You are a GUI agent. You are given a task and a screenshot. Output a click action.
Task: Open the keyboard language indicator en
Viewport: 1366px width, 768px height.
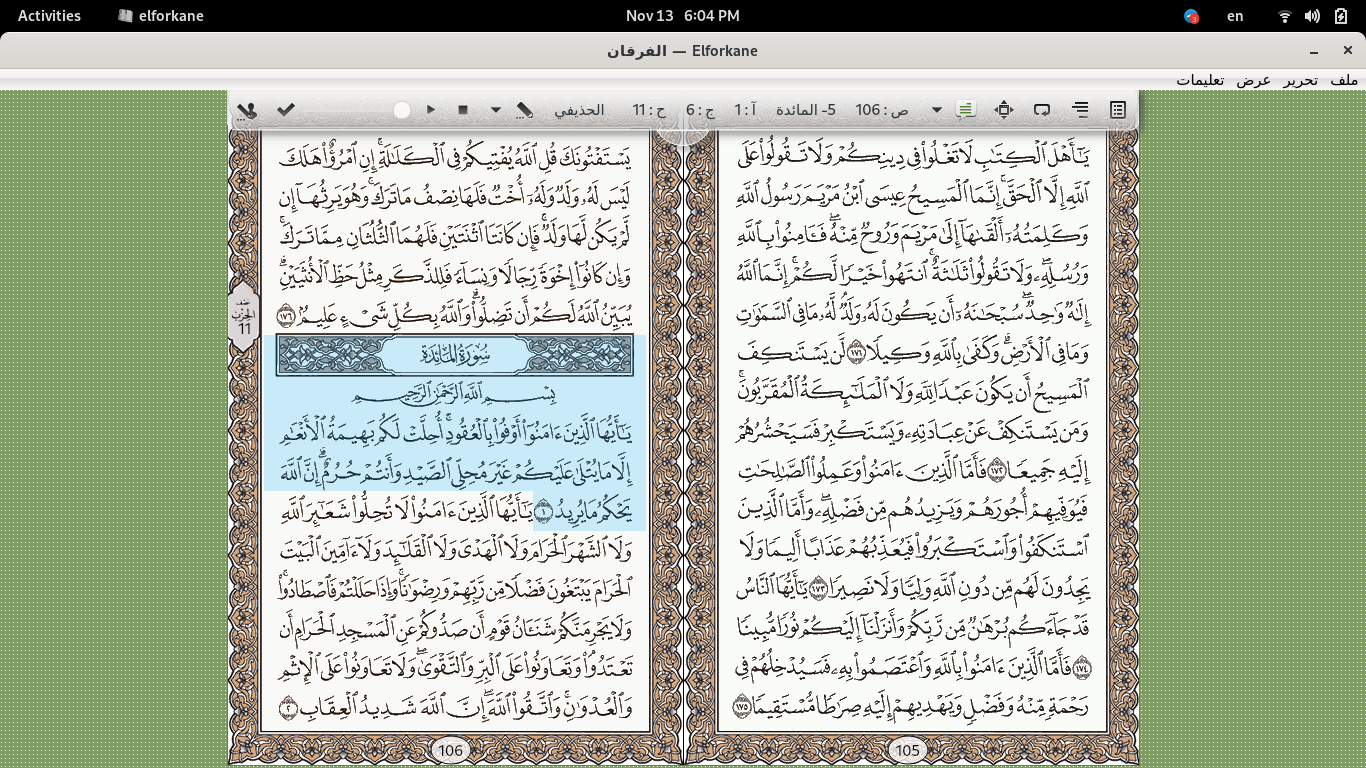(1236, 15)
